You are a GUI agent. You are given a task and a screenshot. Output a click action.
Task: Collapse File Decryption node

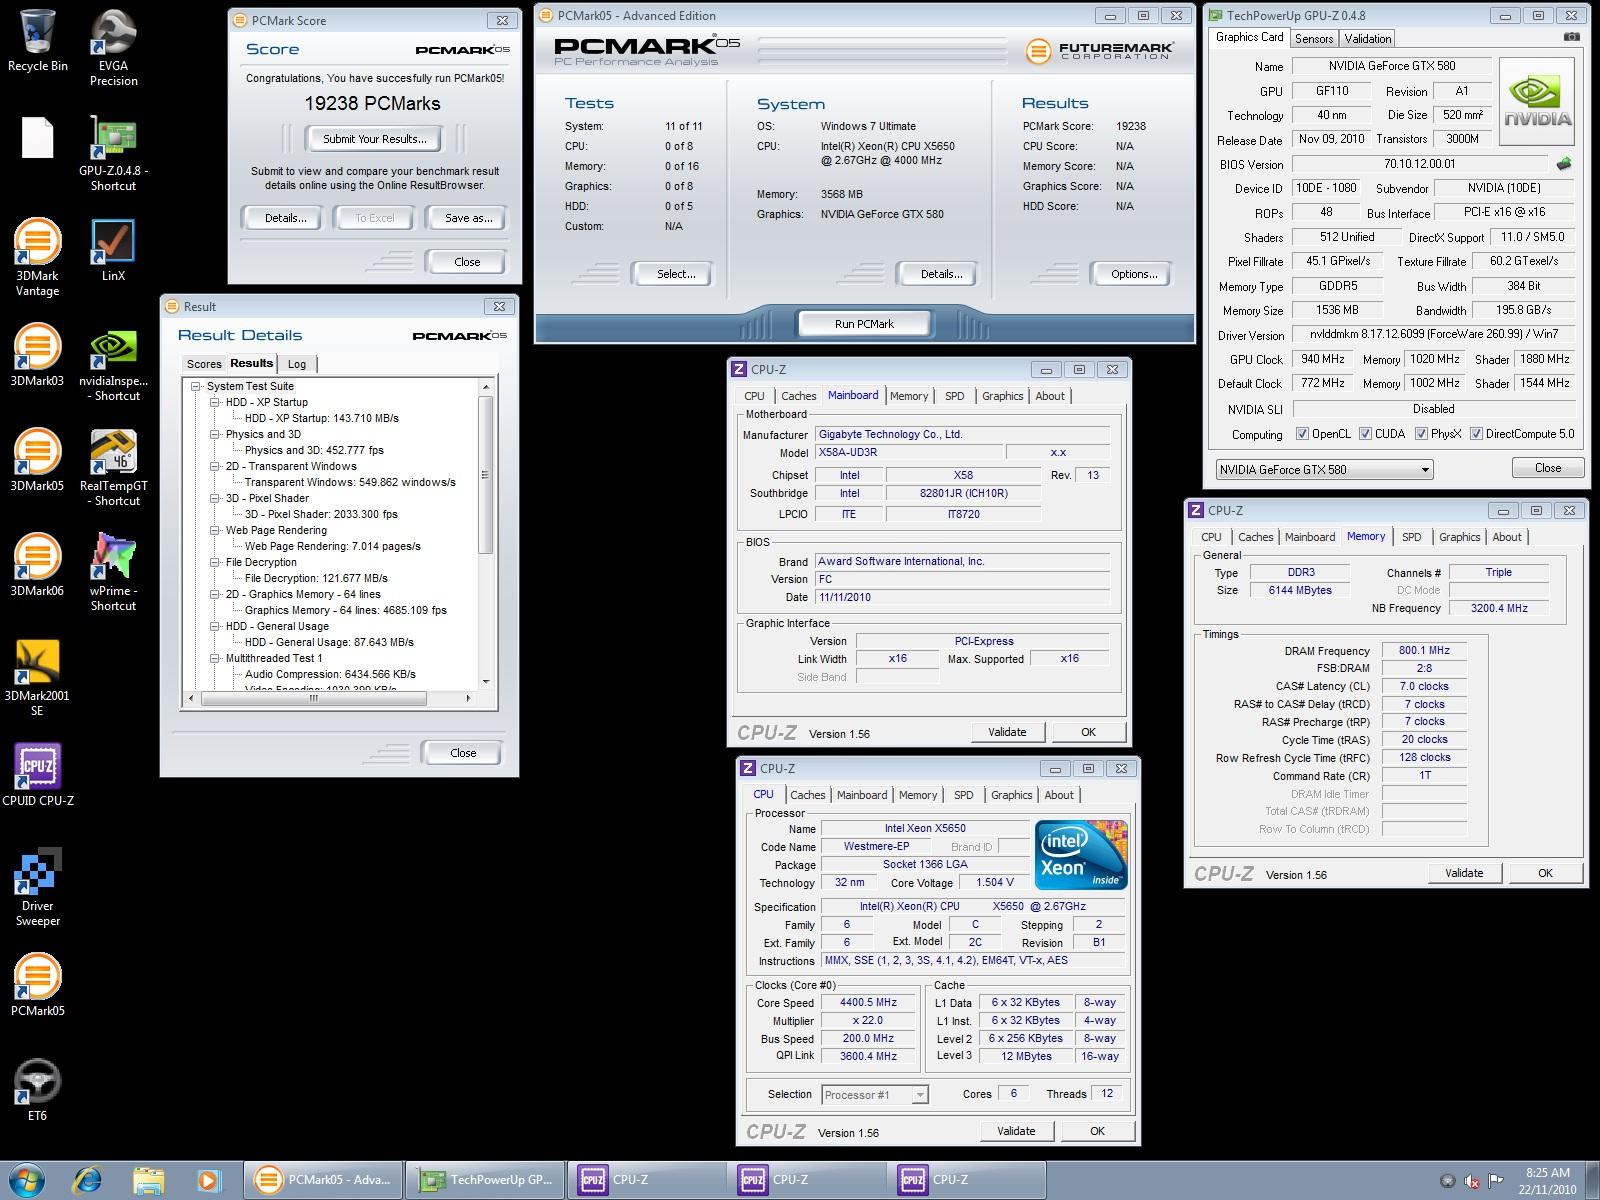[214, 562]
